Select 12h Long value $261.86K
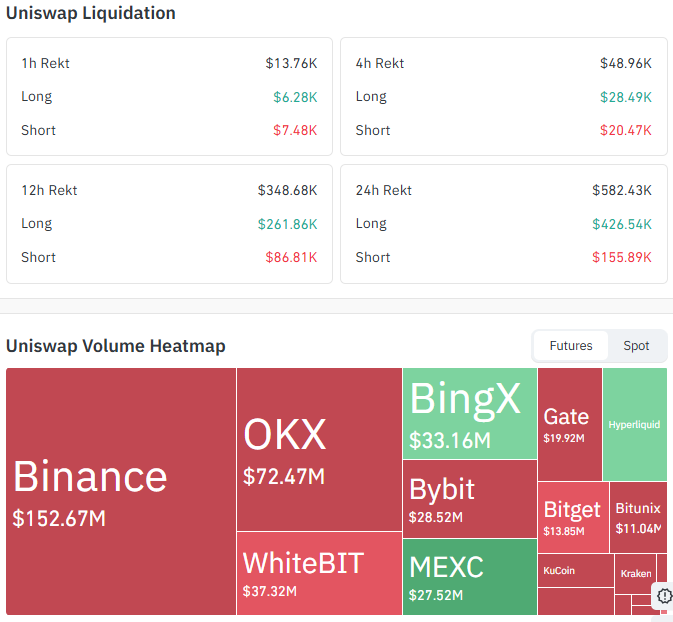673x622 pixels. click(x=287, y=224)
